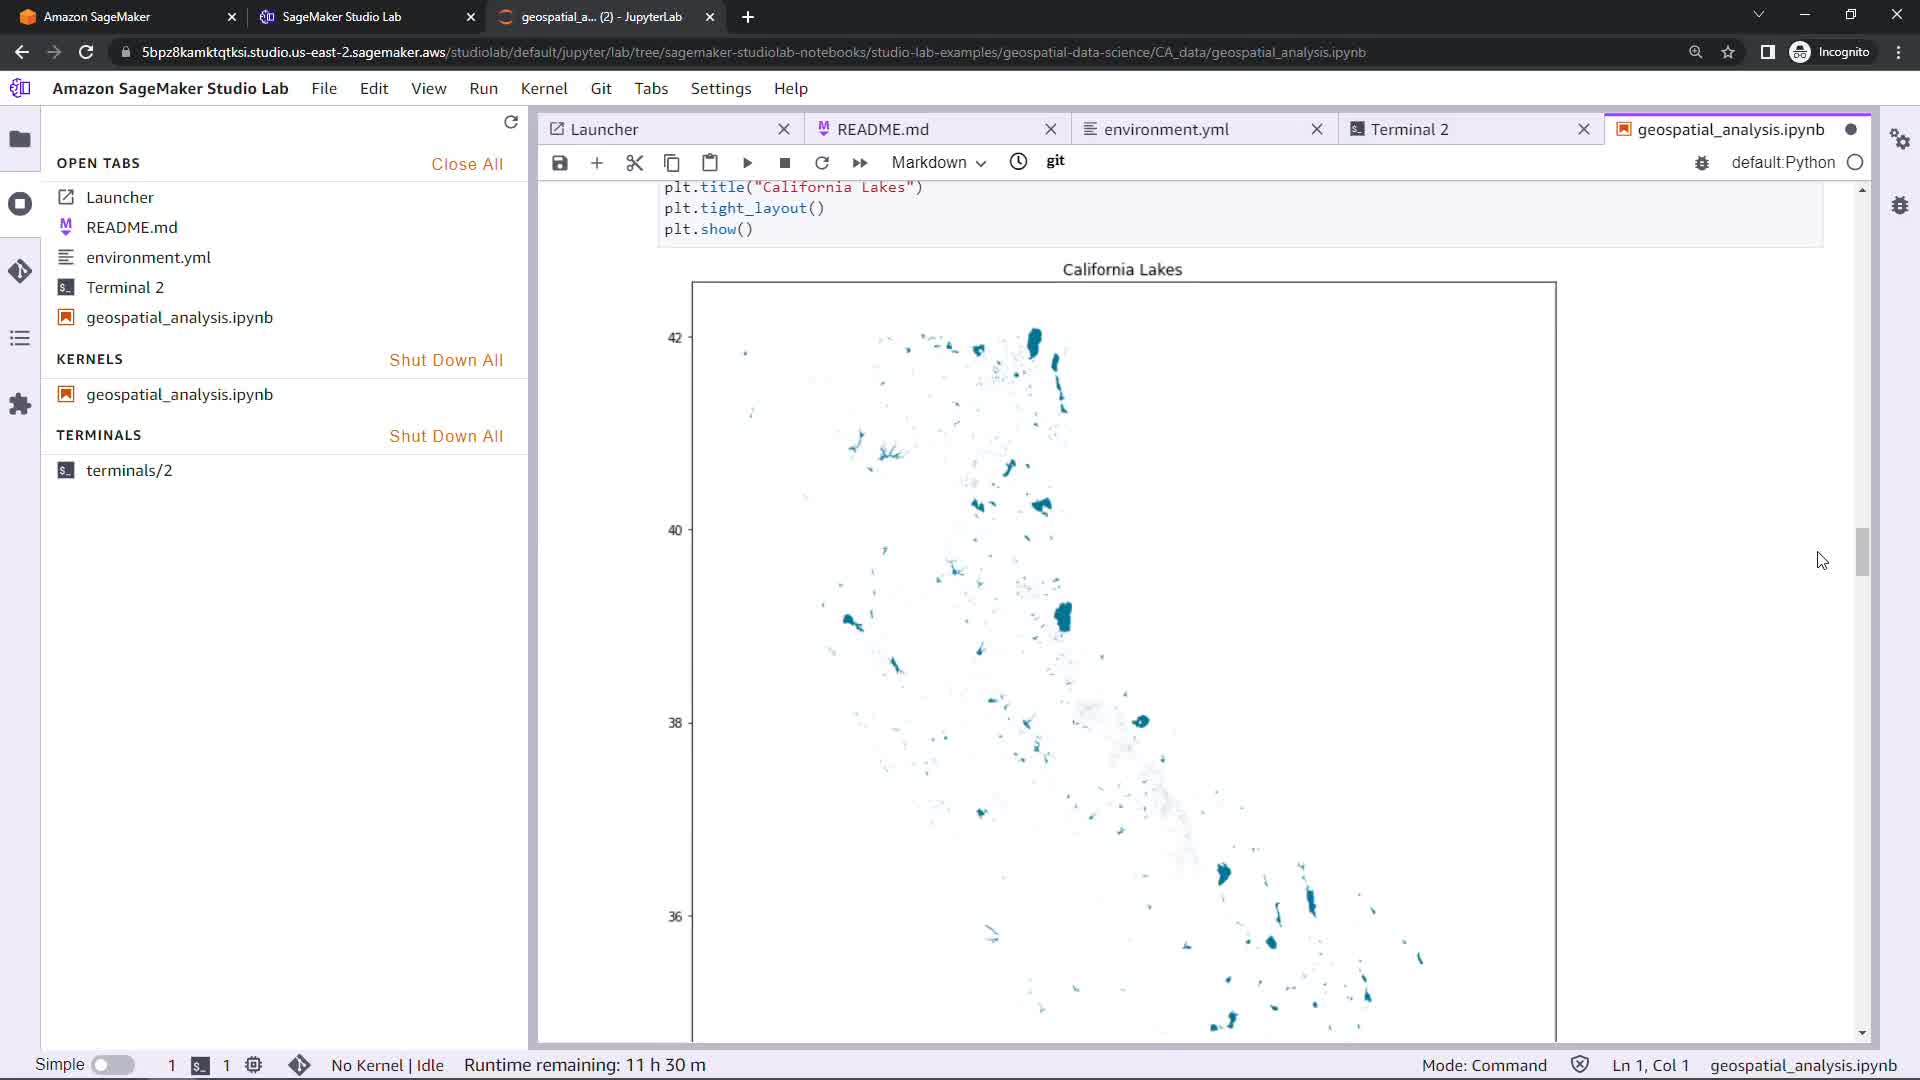Shut Down All kernels
Image resolution: width=1920 pixels, height=1080 pixels.
(446, 360)
